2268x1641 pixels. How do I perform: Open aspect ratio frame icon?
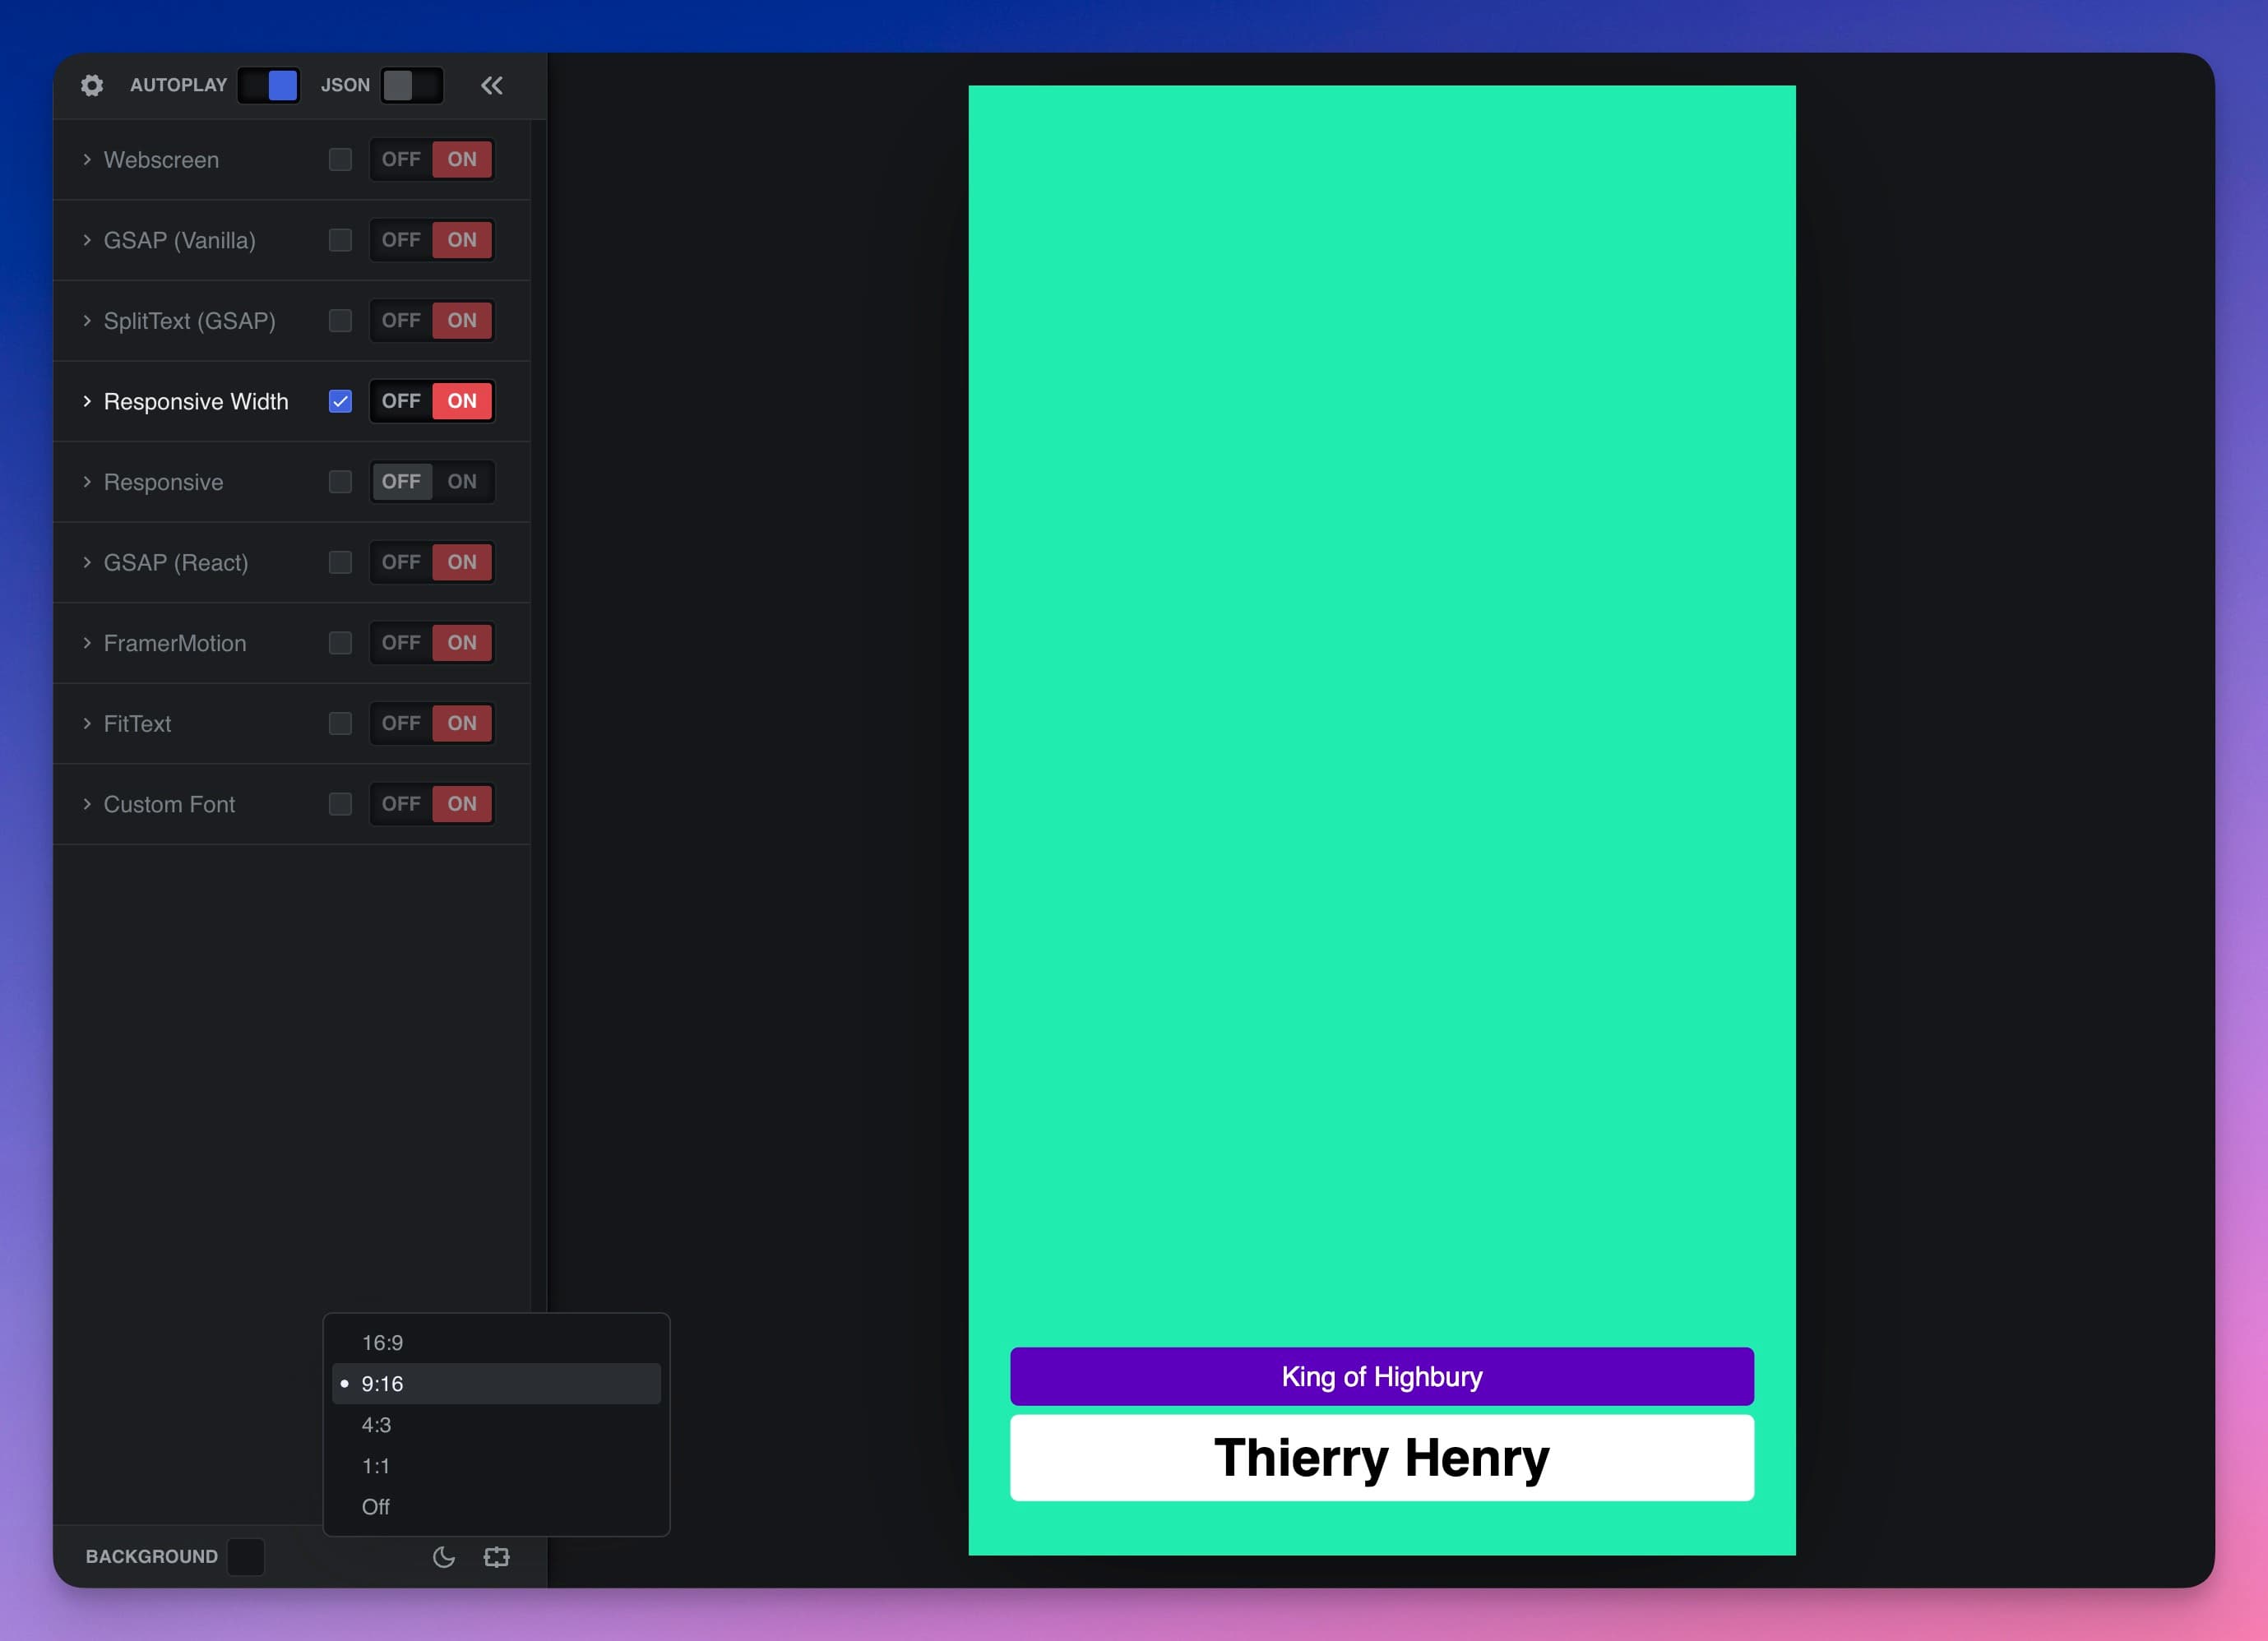(x=496, y=1556)
